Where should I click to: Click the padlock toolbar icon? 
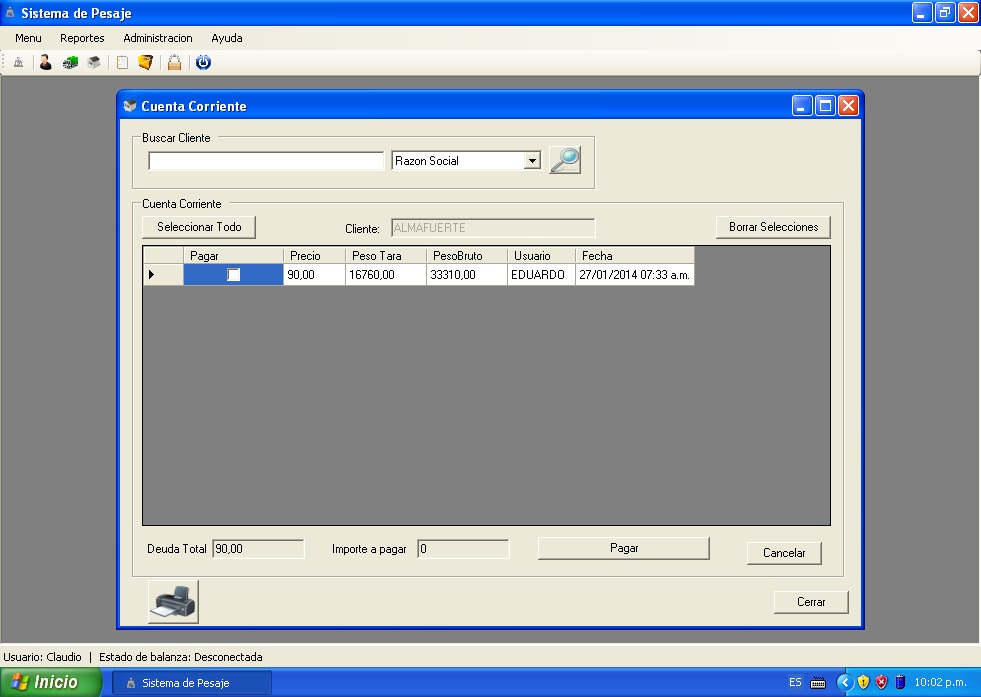175,62
